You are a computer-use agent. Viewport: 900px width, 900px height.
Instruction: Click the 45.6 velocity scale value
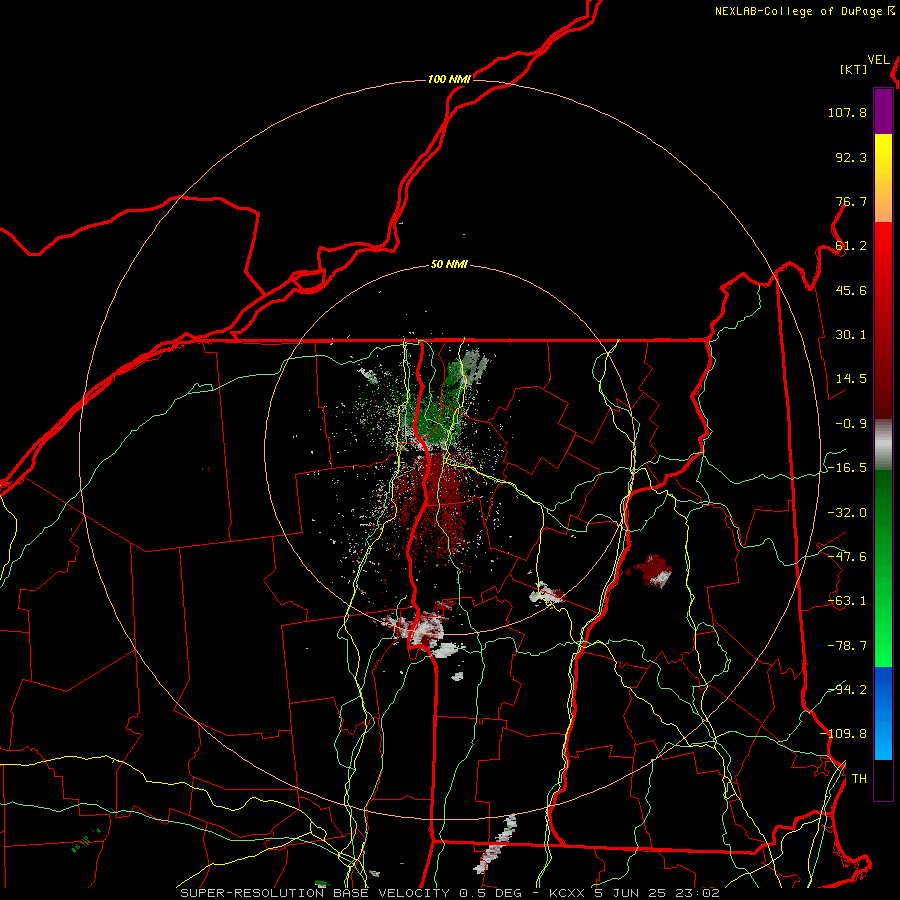point(851,290)
